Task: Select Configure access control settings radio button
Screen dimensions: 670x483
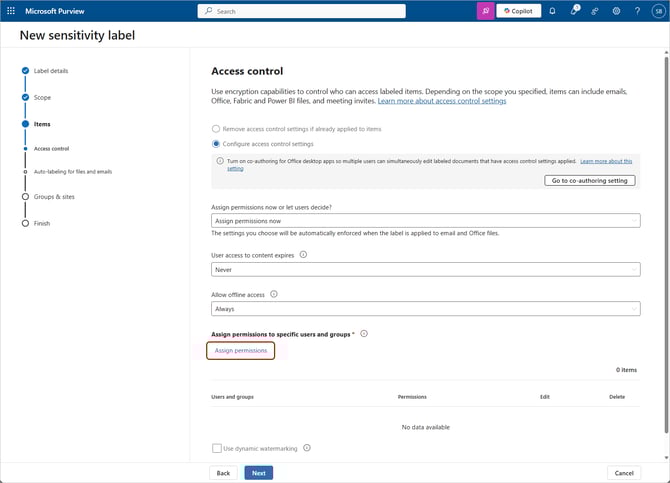Action: (216, 144)
